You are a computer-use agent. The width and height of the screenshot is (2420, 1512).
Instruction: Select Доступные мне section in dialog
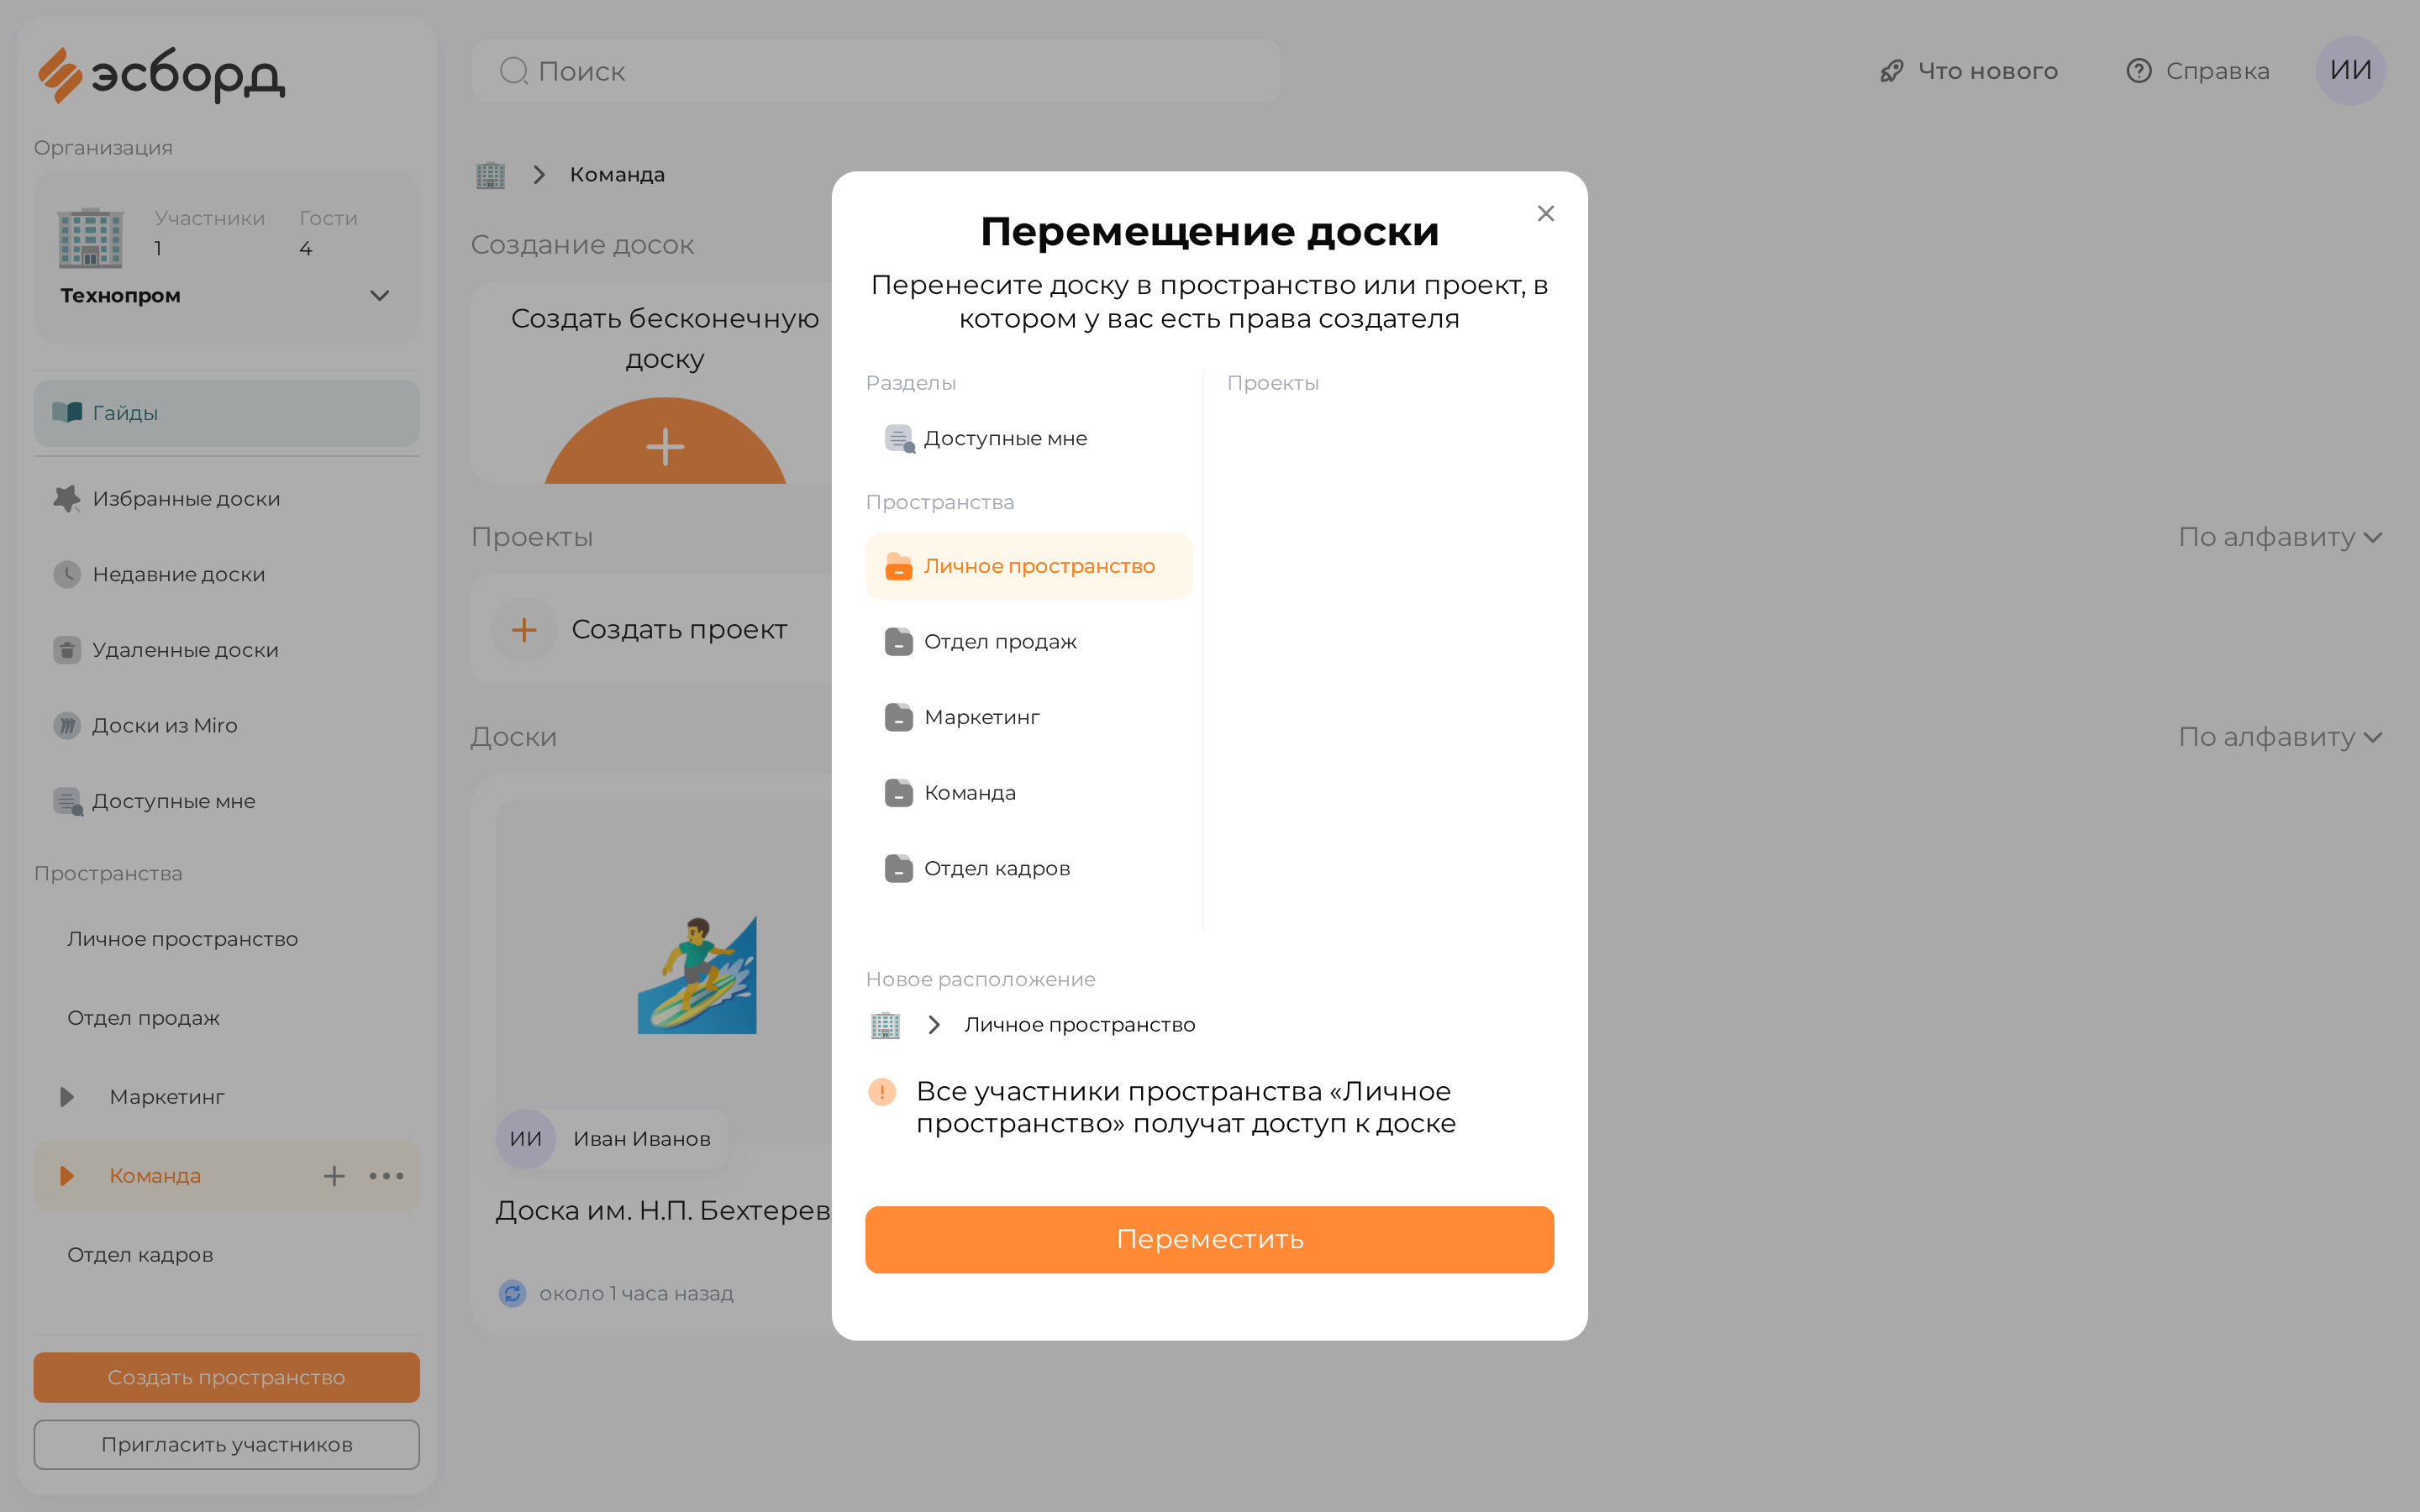(x=1029, y=438)
